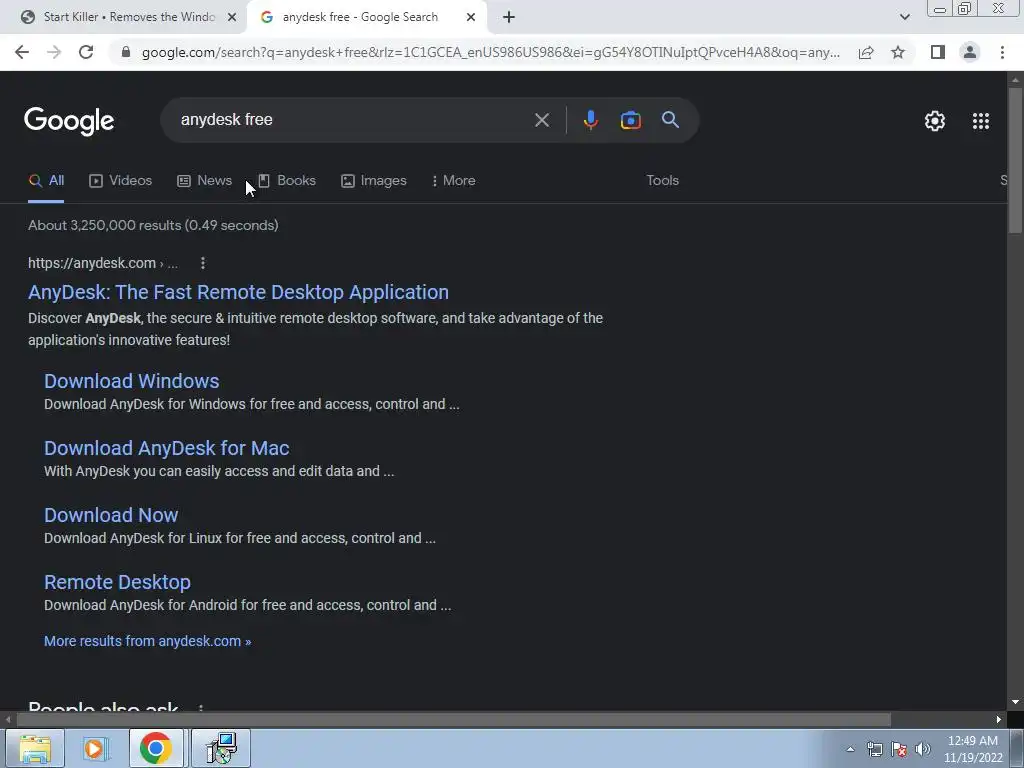The height and width of the screenshot is (768, 1024).
Task: Reload the current page
Action: [86, 52]
